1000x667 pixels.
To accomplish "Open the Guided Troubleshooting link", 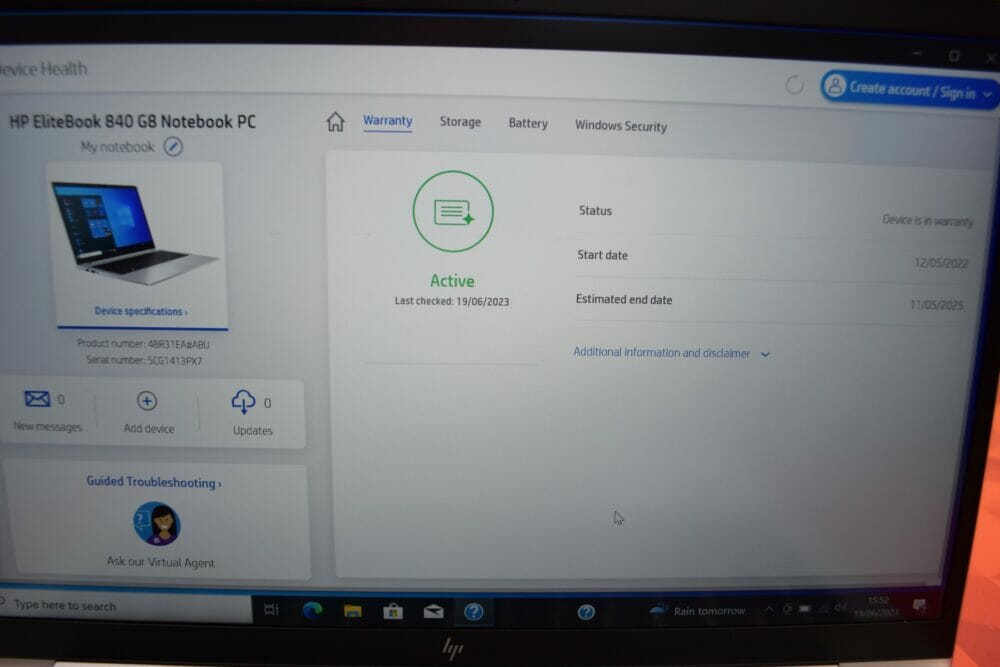I will point(154,482).
